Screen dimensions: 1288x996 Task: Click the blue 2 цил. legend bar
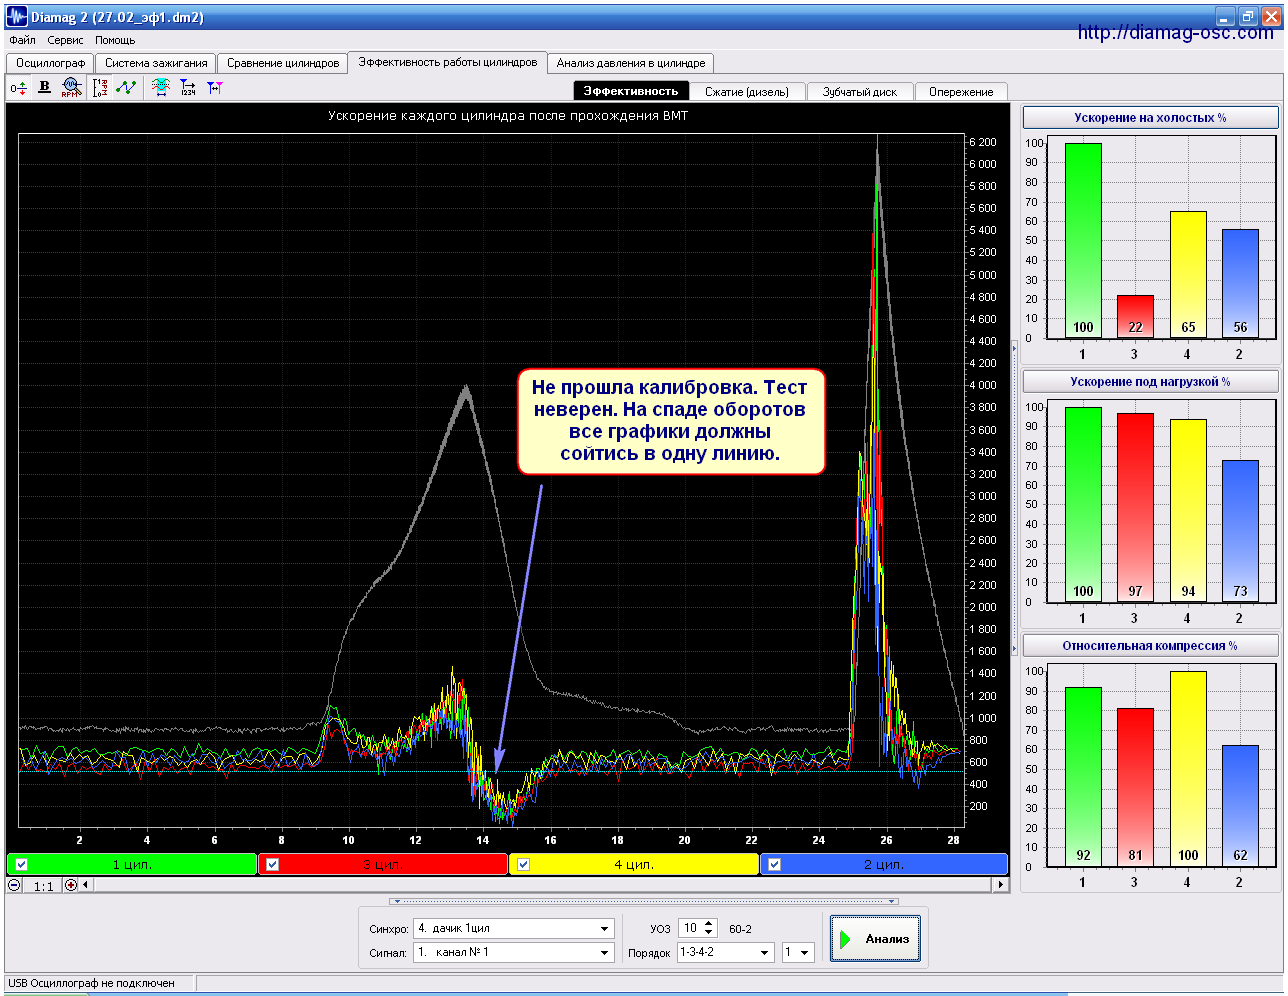(x=884, y=864)
